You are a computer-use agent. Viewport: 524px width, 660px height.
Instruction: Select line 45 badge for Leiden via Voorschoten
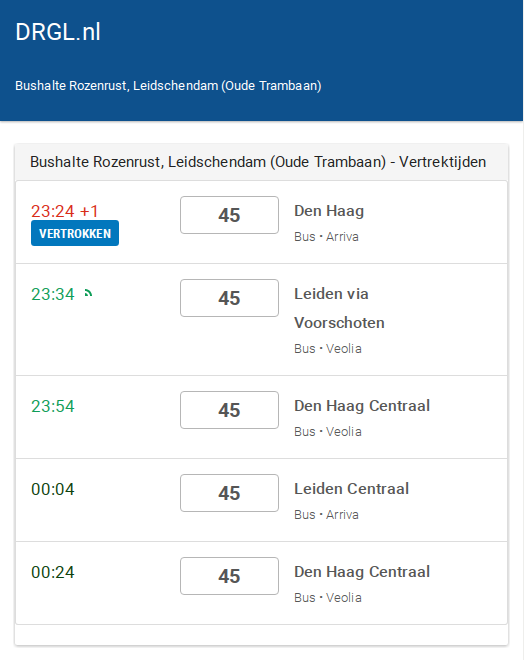[x=229, y=298]
